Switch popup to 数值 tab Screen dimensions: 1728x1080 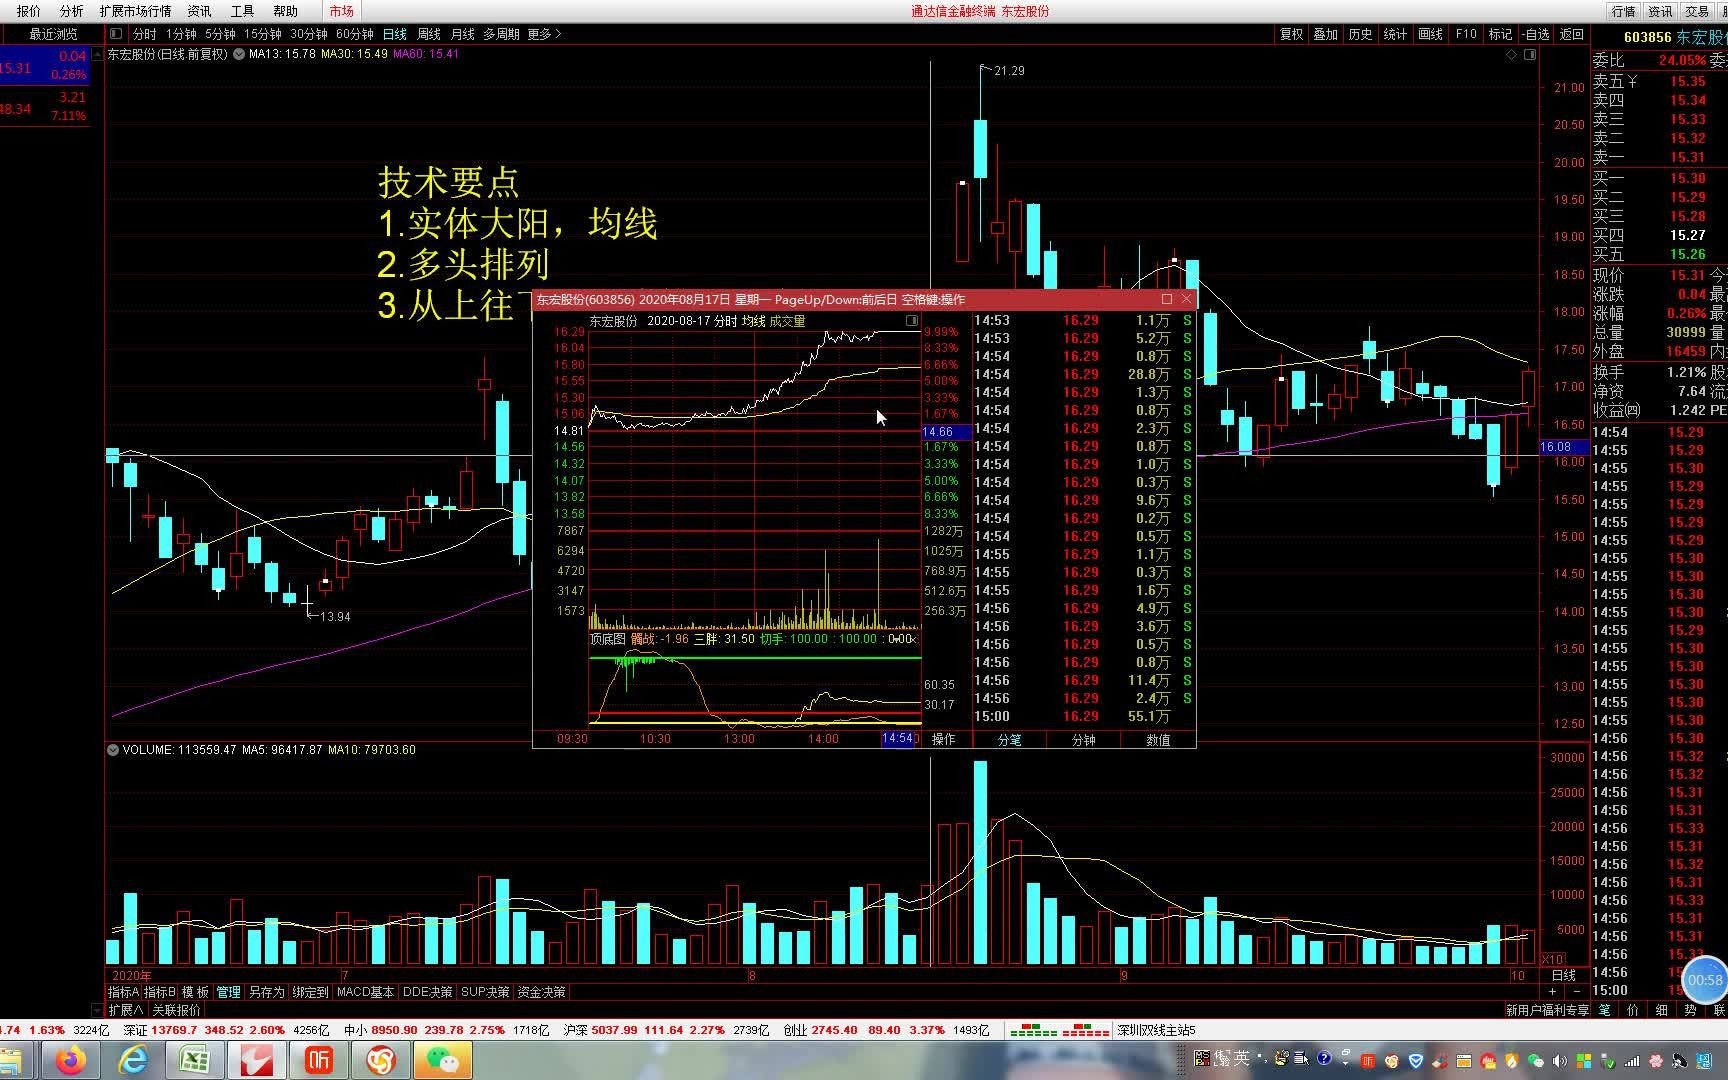[1158, 739]
